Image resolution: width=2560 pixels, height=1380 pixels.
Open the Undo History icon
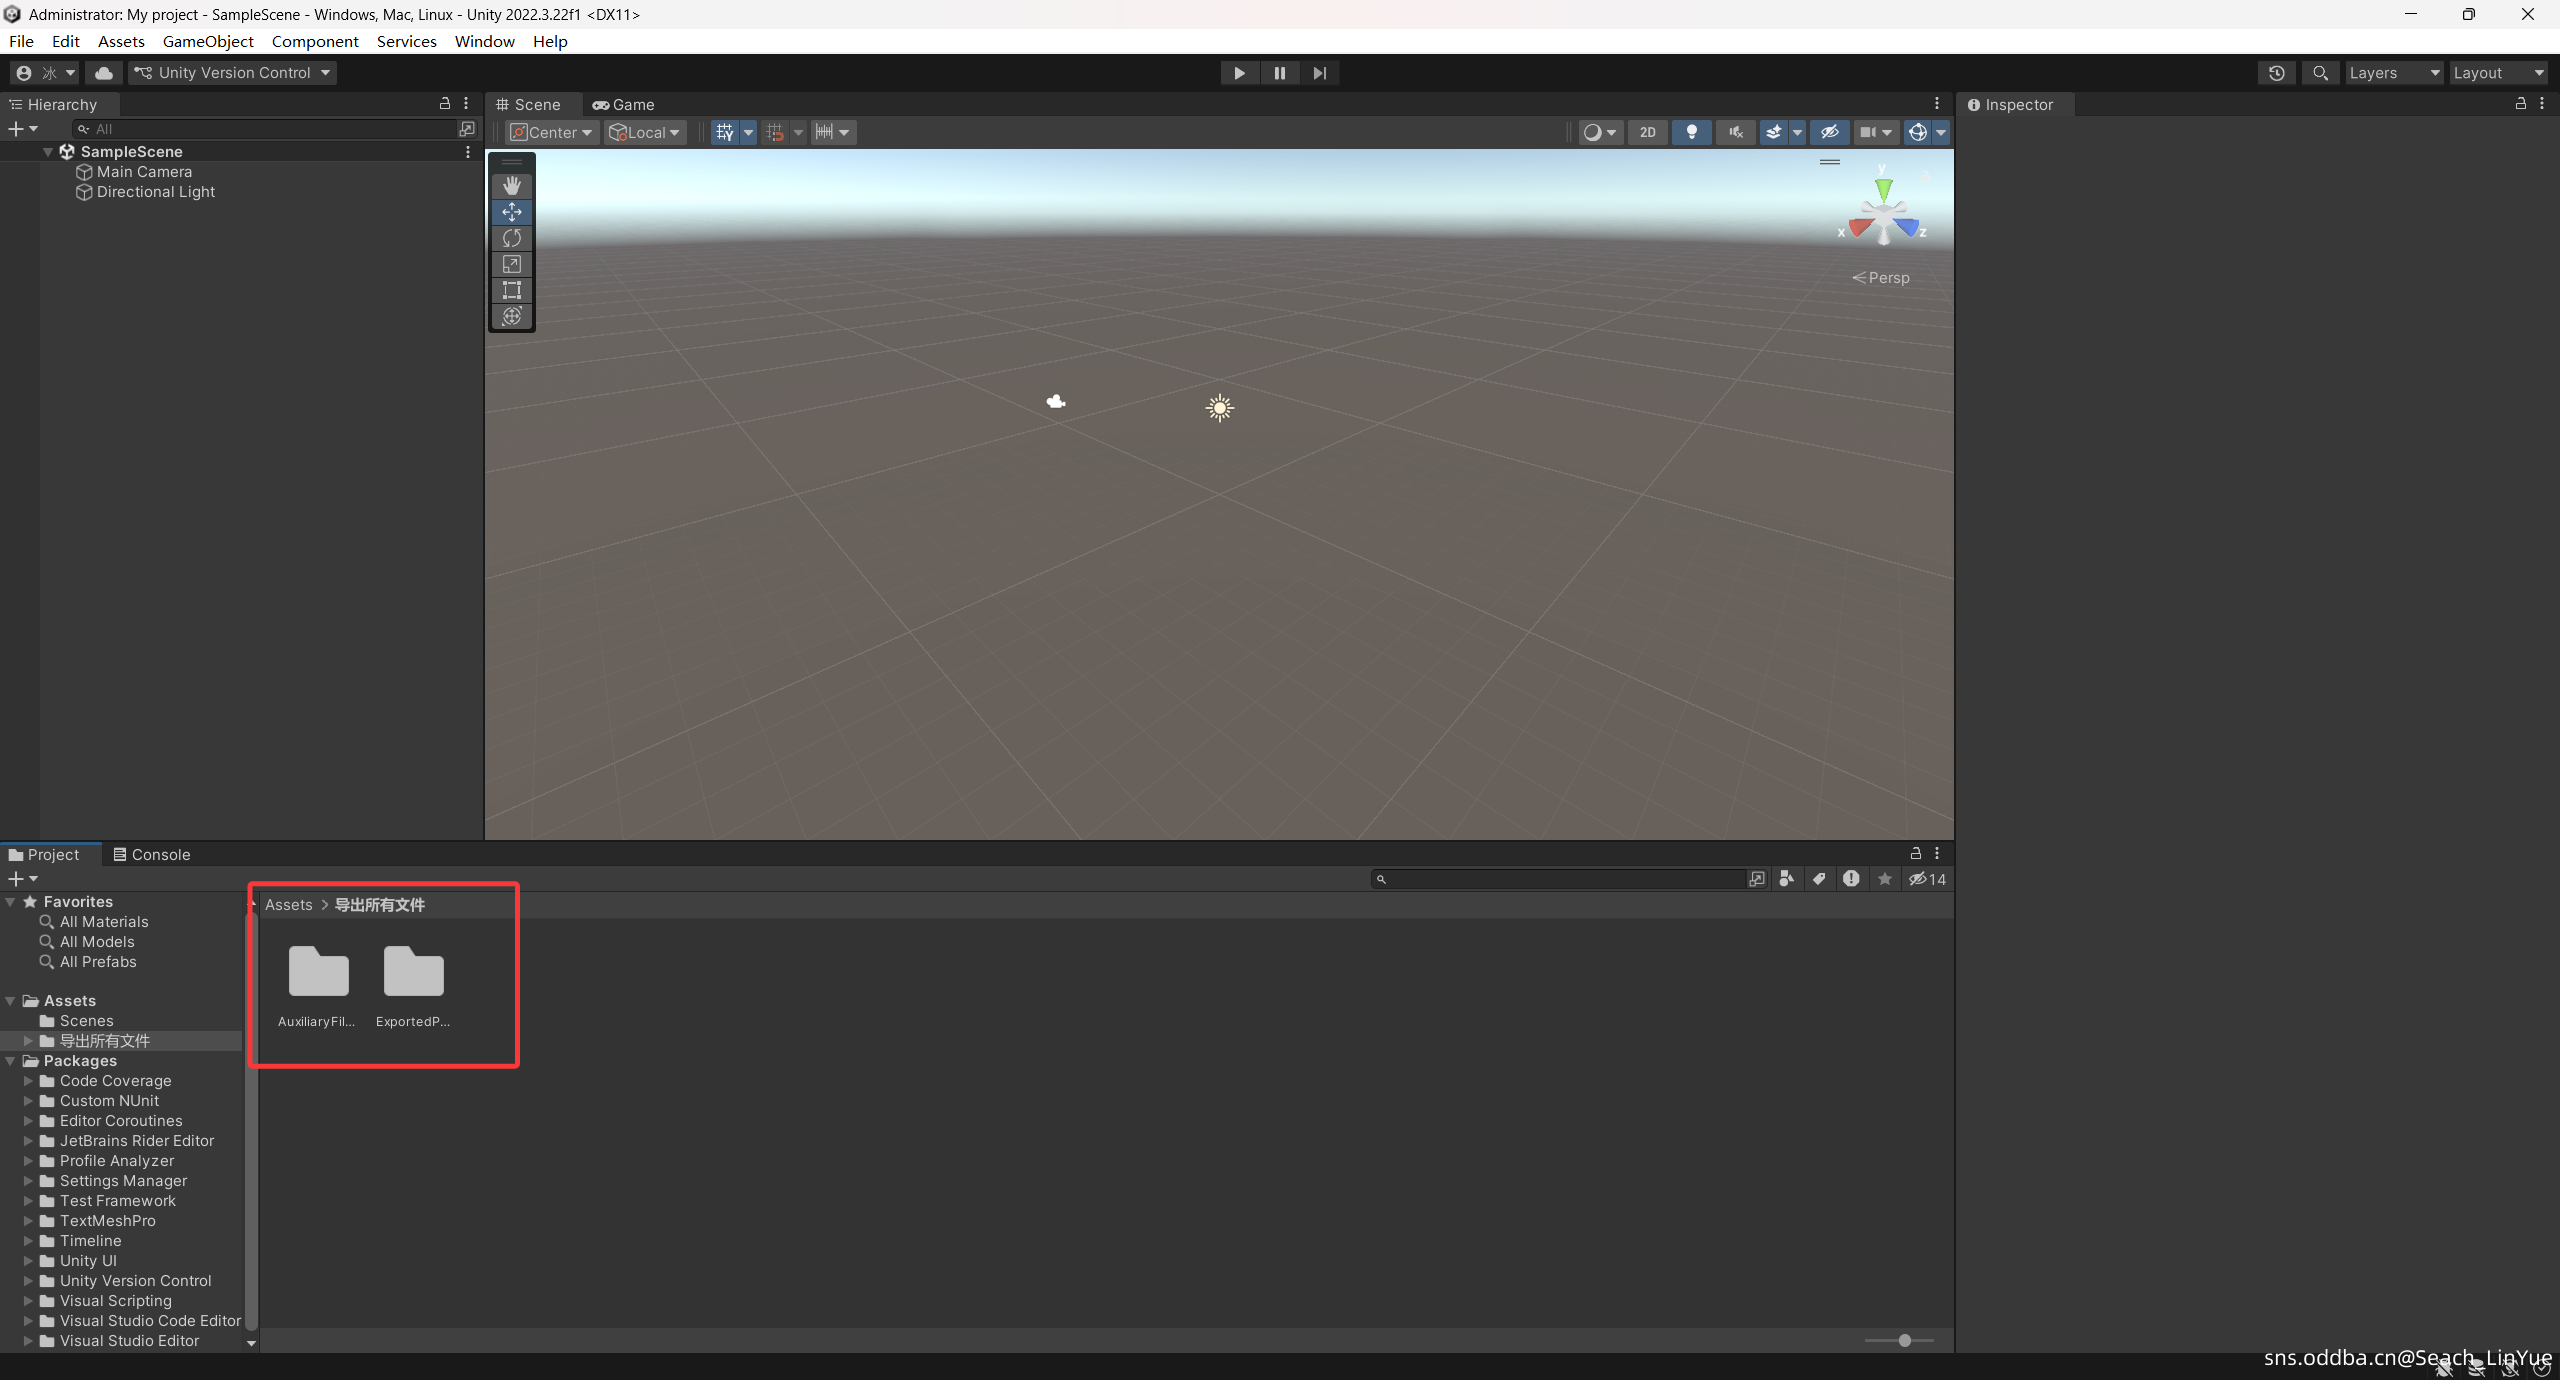tap(2277, 73)
